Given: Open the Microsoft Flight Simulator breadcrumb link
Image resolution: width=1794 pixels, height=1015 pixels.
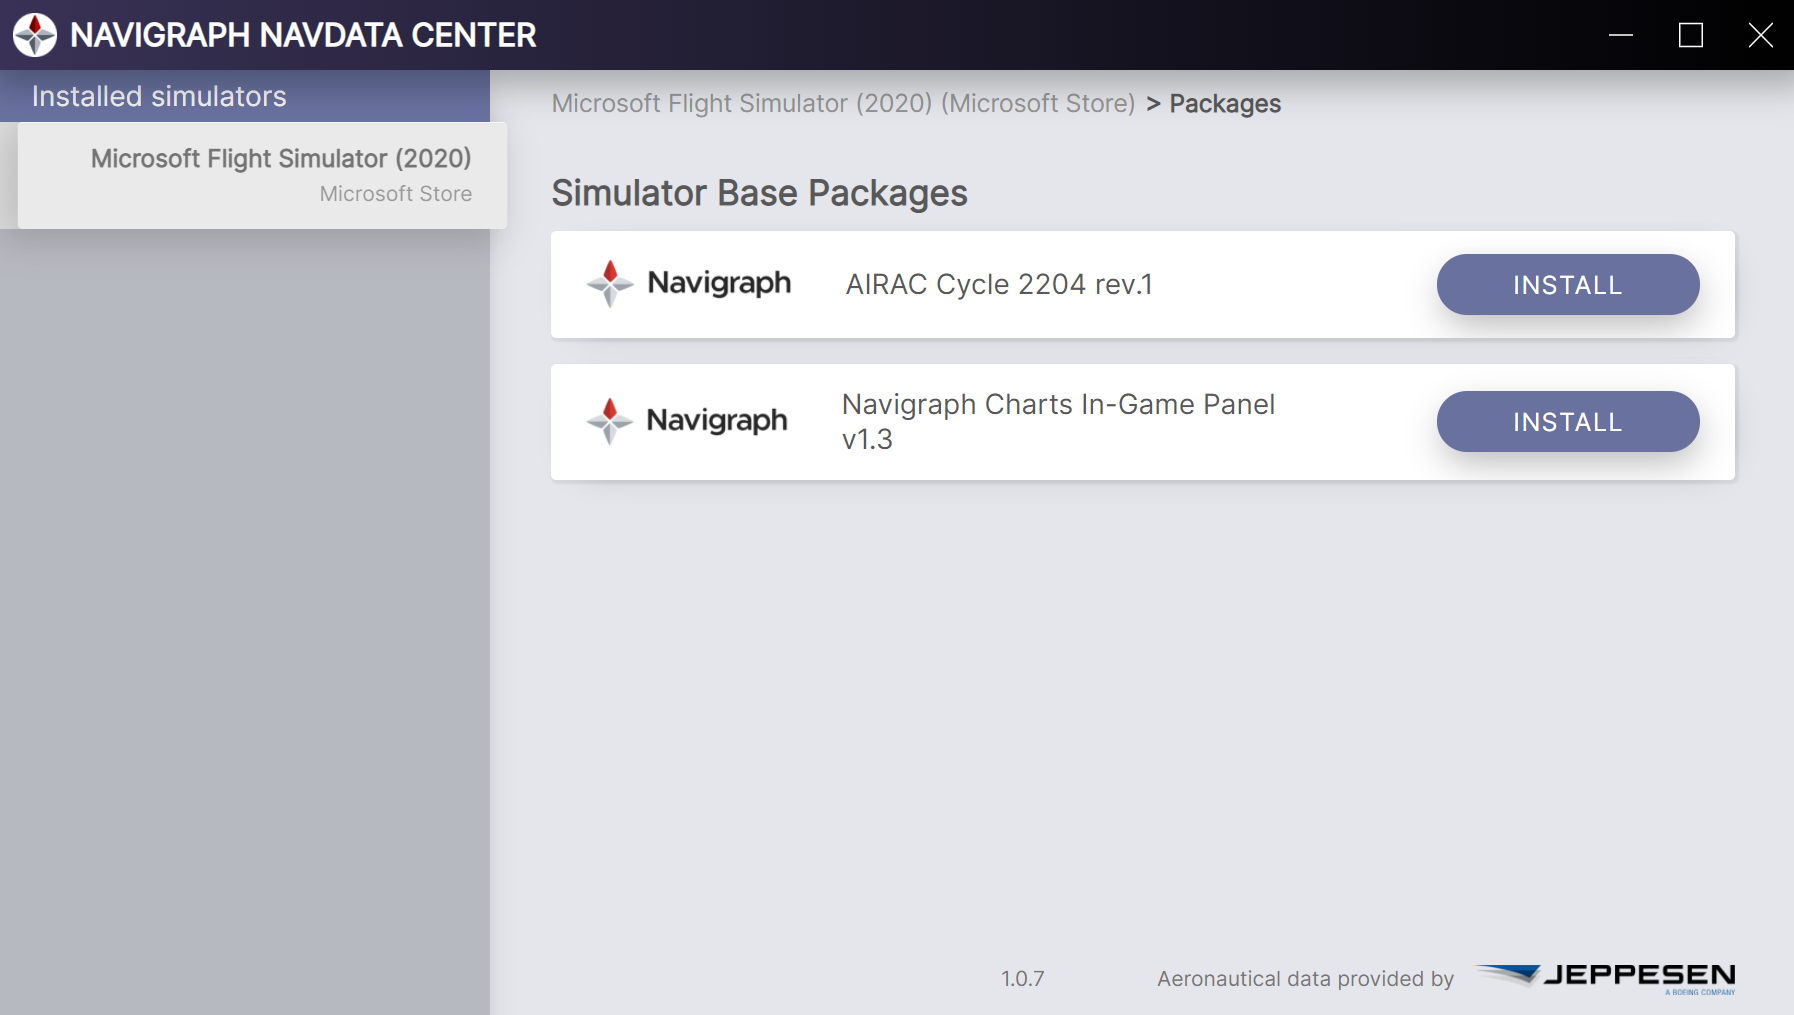Looking at the screenshot, I should point(843,103).
